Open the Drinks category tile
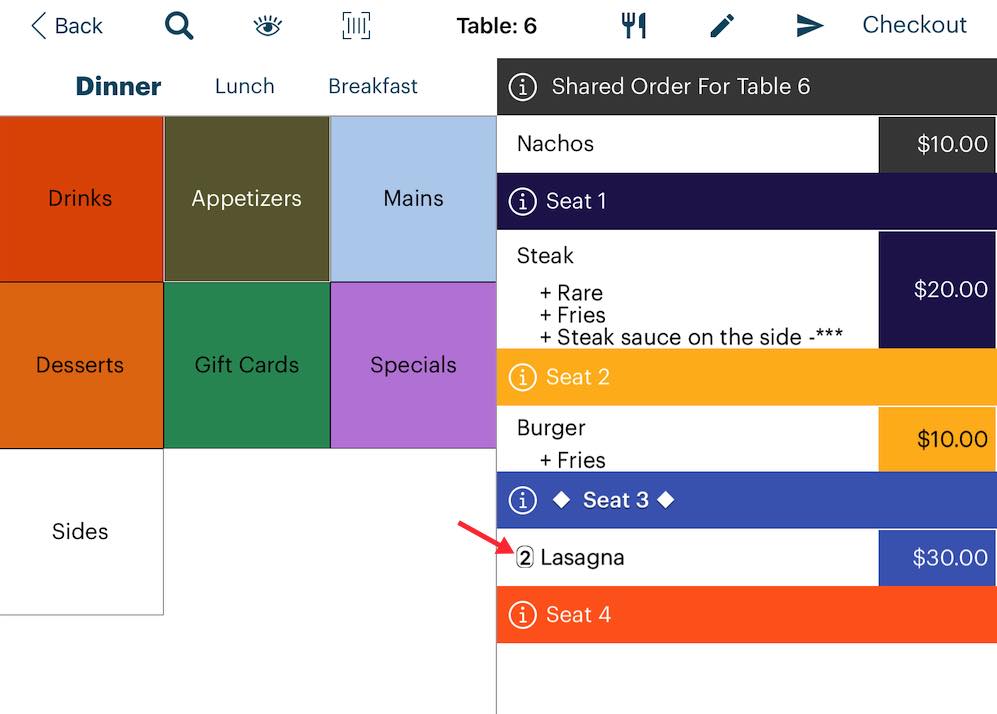The height and width of the screenshot is (714, 997). [81, 199]
